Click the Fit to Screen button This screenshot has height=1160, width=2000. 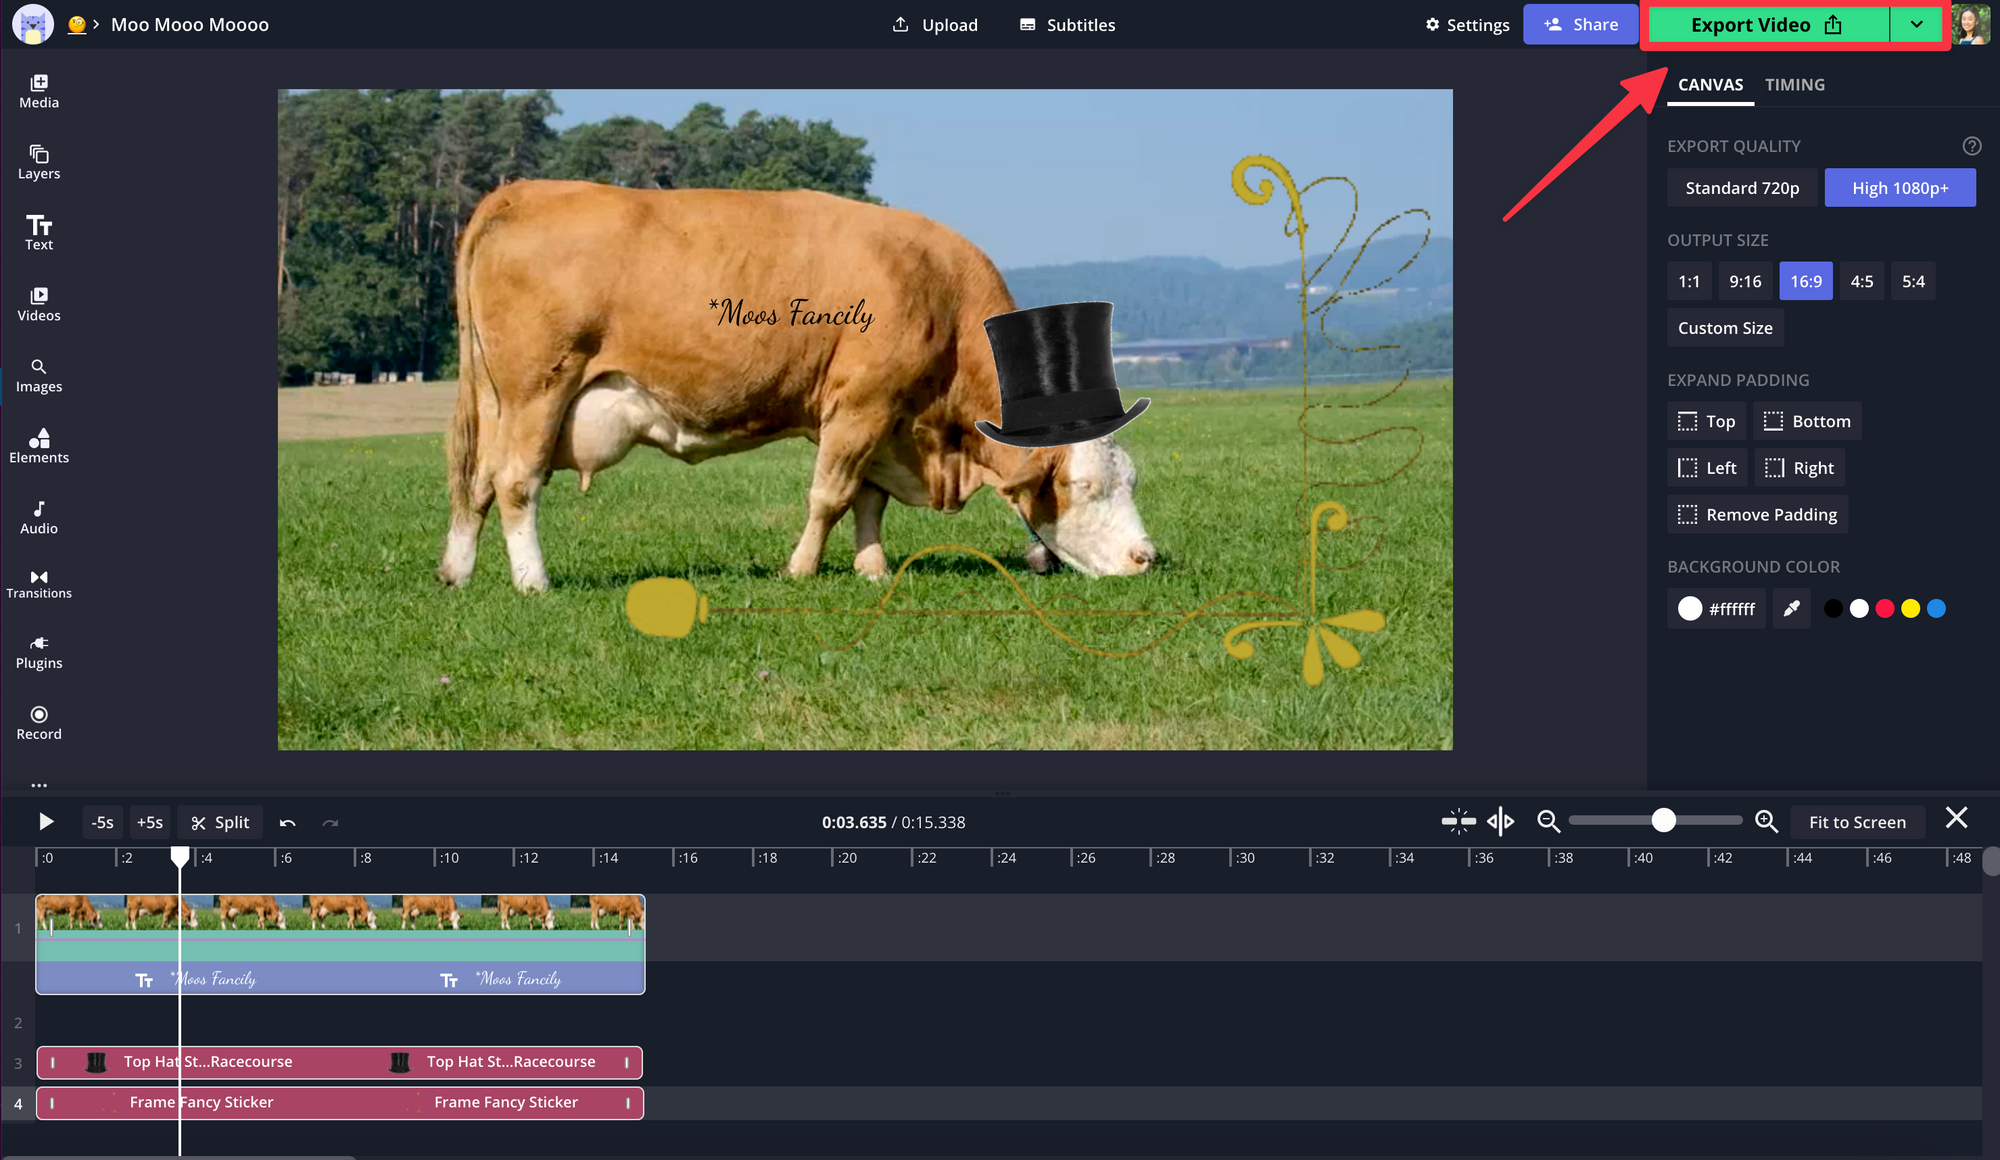pos(1856,822)
